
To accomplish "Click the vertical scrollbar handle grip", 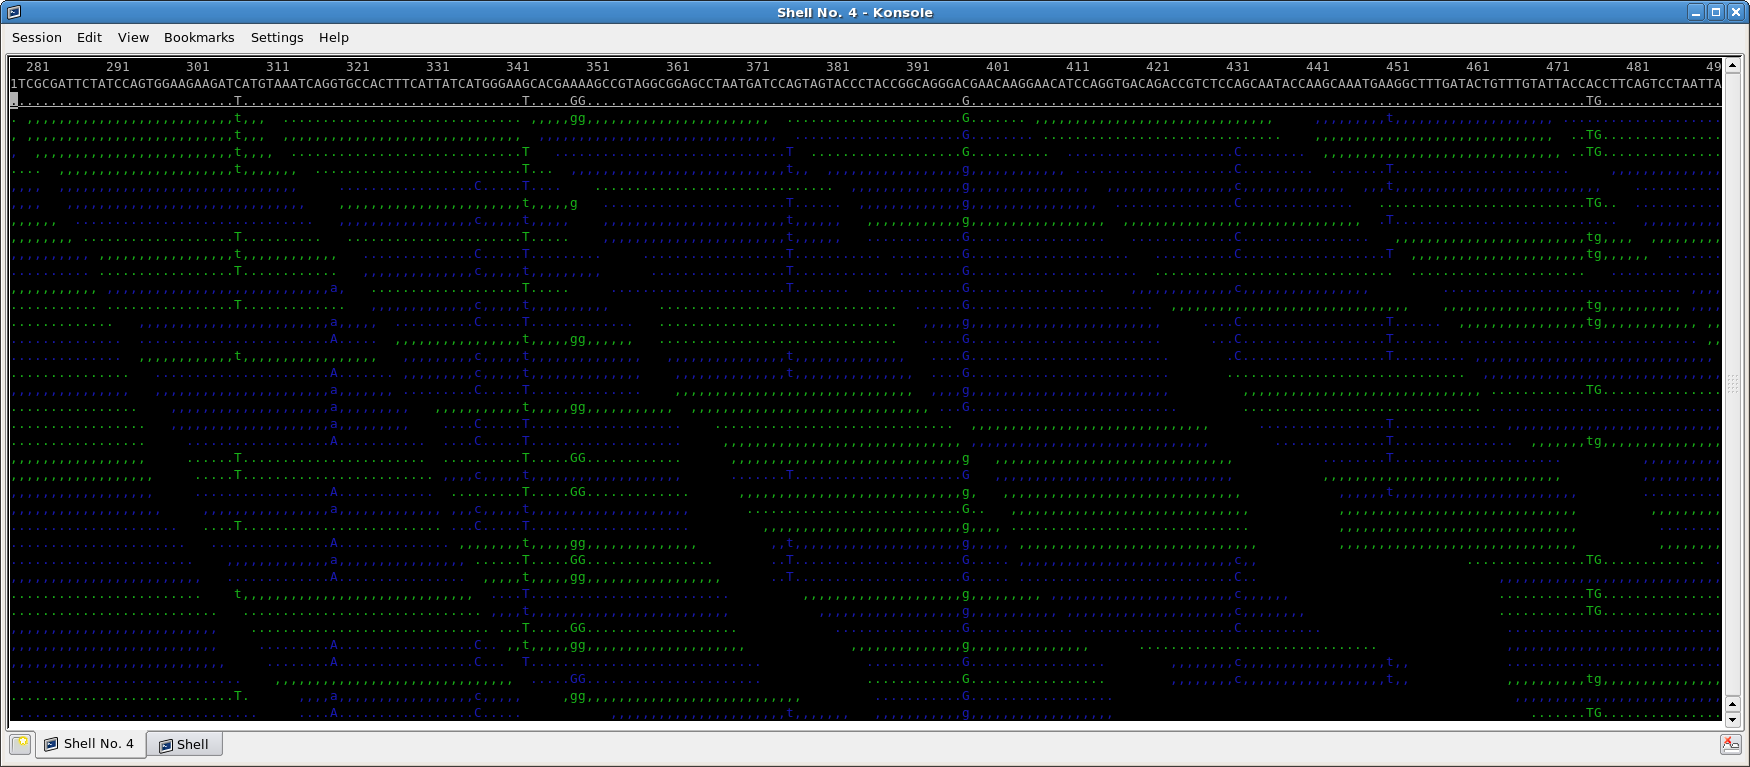I will [1733, 384].
